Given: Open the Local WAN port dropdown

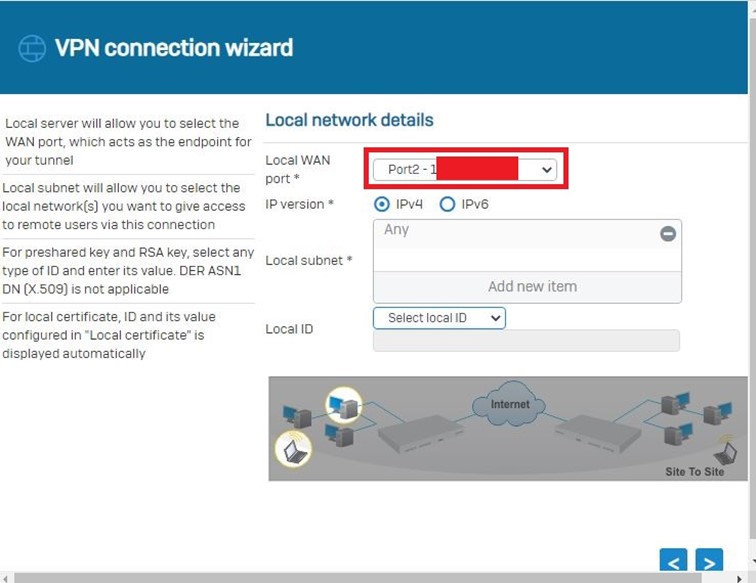Looking at the screenshot, I should coord(465,170).
